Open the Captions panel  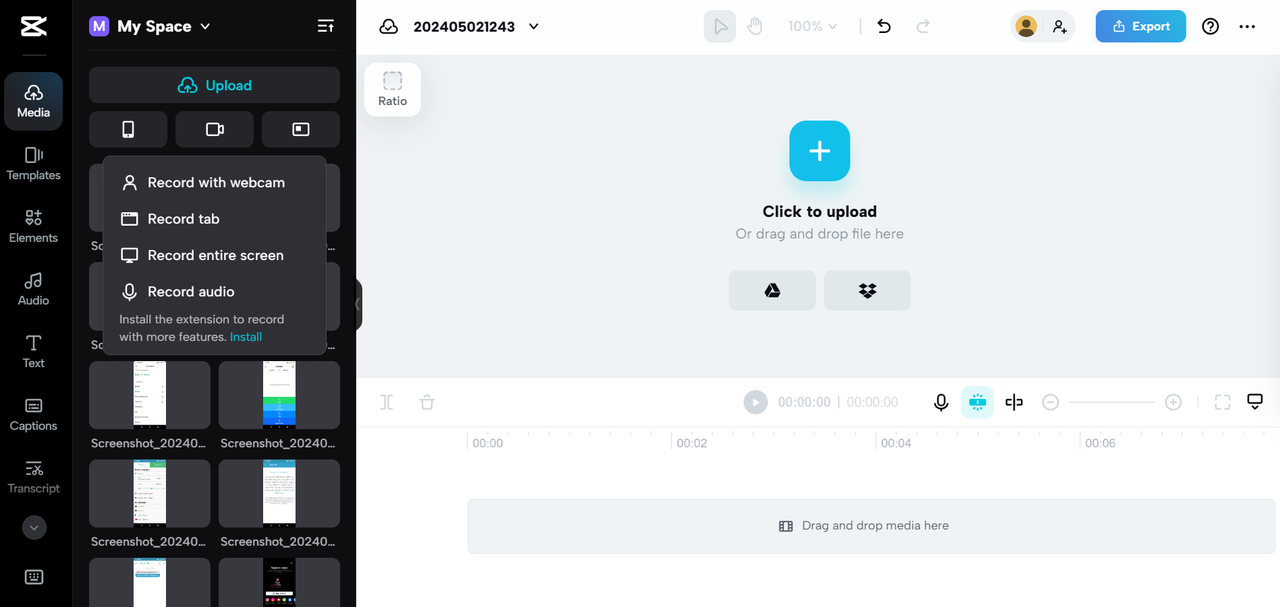[33, 415]
